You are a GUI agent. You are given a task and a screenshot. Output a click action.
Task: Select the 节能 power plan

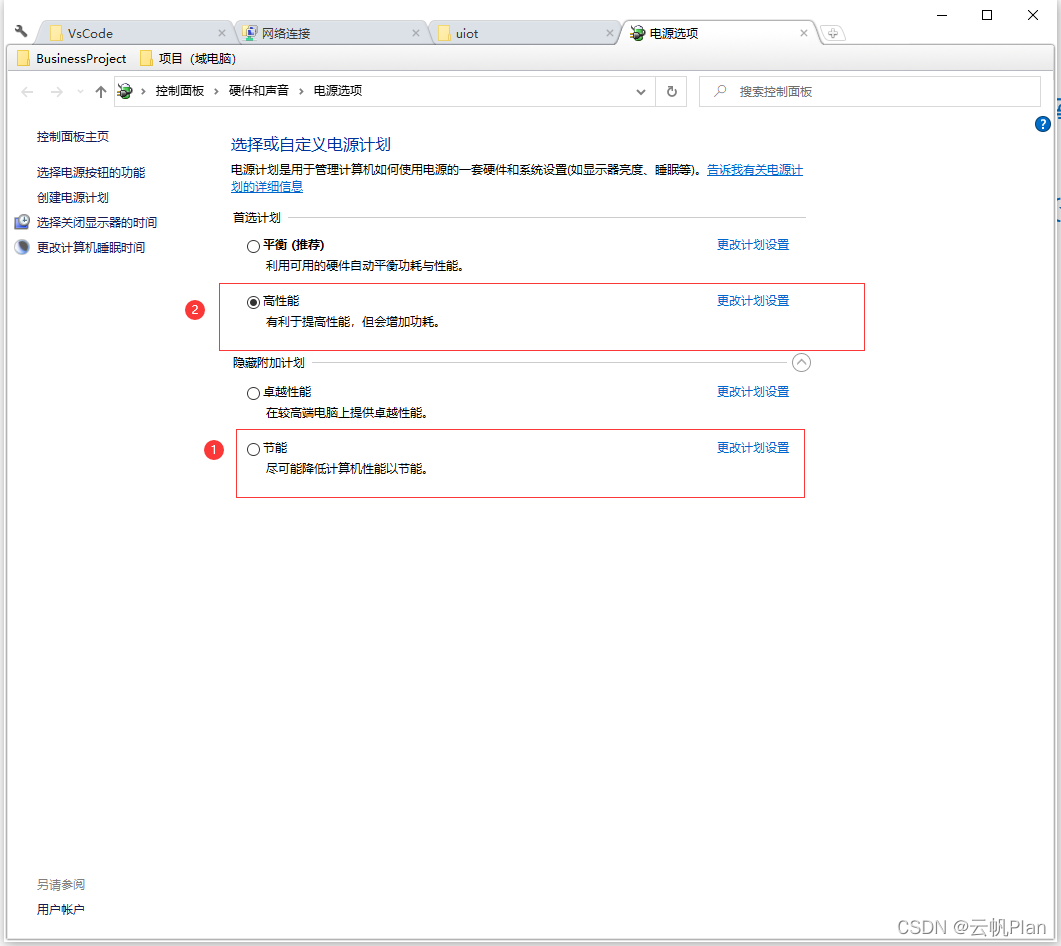[x=253, y=449]
